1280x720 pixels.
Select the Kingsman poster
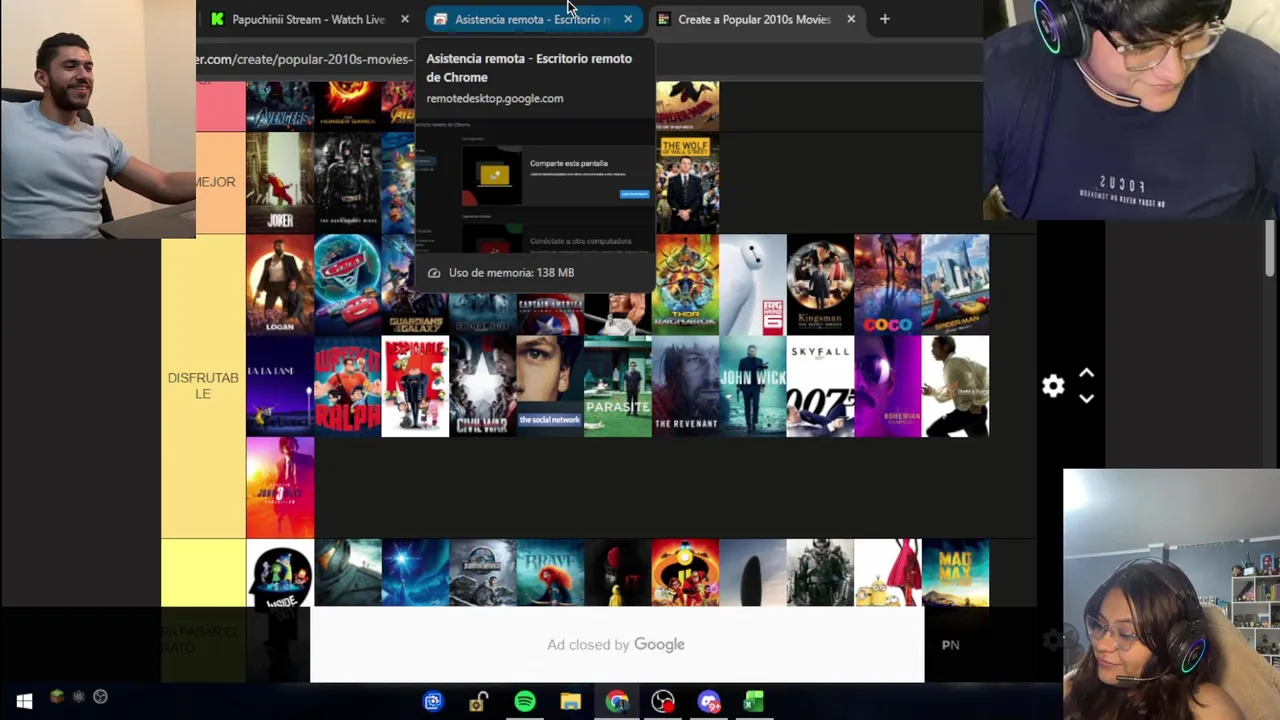[820, 284]
